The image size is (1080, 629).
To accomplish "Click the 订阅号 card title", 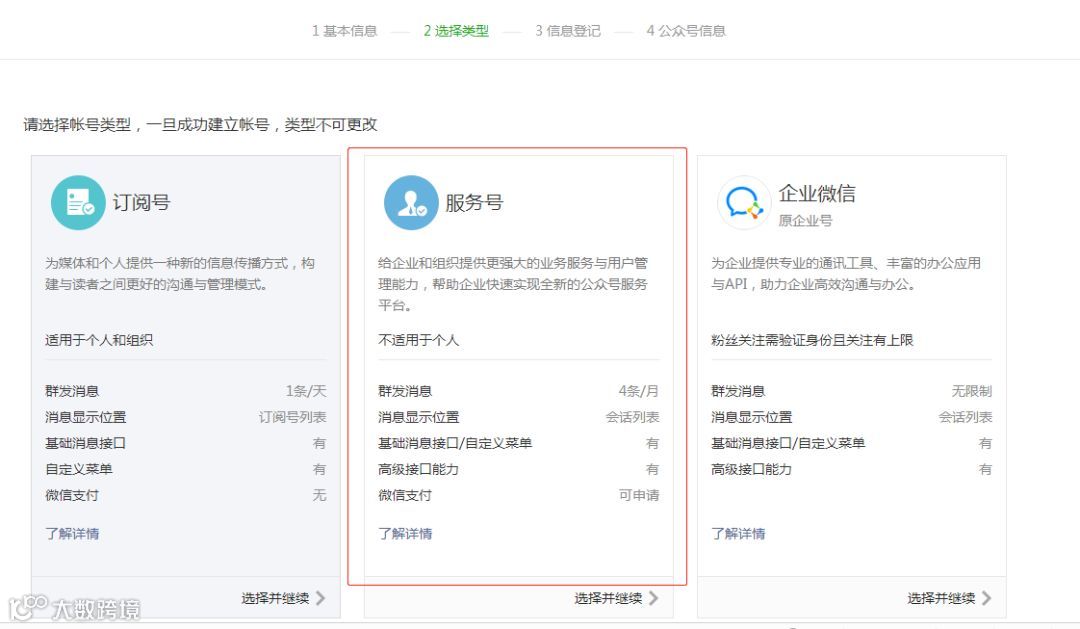I will pos(141,203).
